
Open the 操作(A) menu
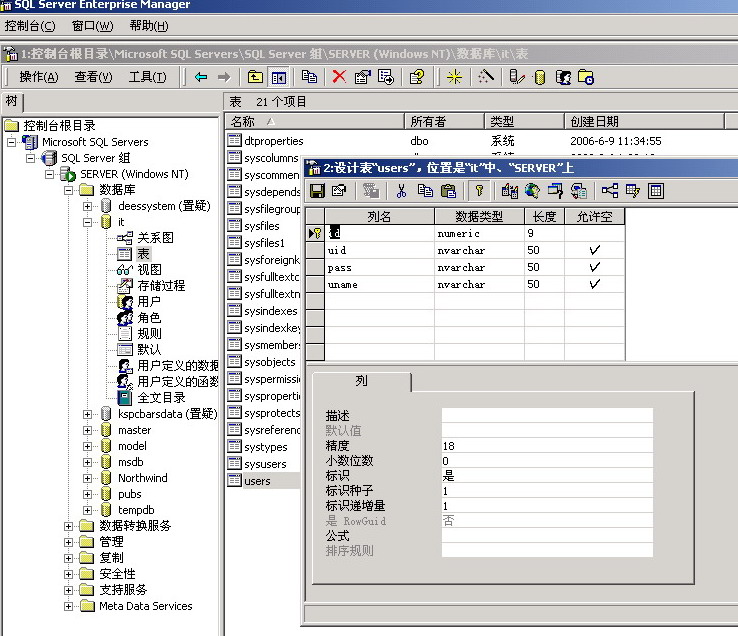point(39,77)
